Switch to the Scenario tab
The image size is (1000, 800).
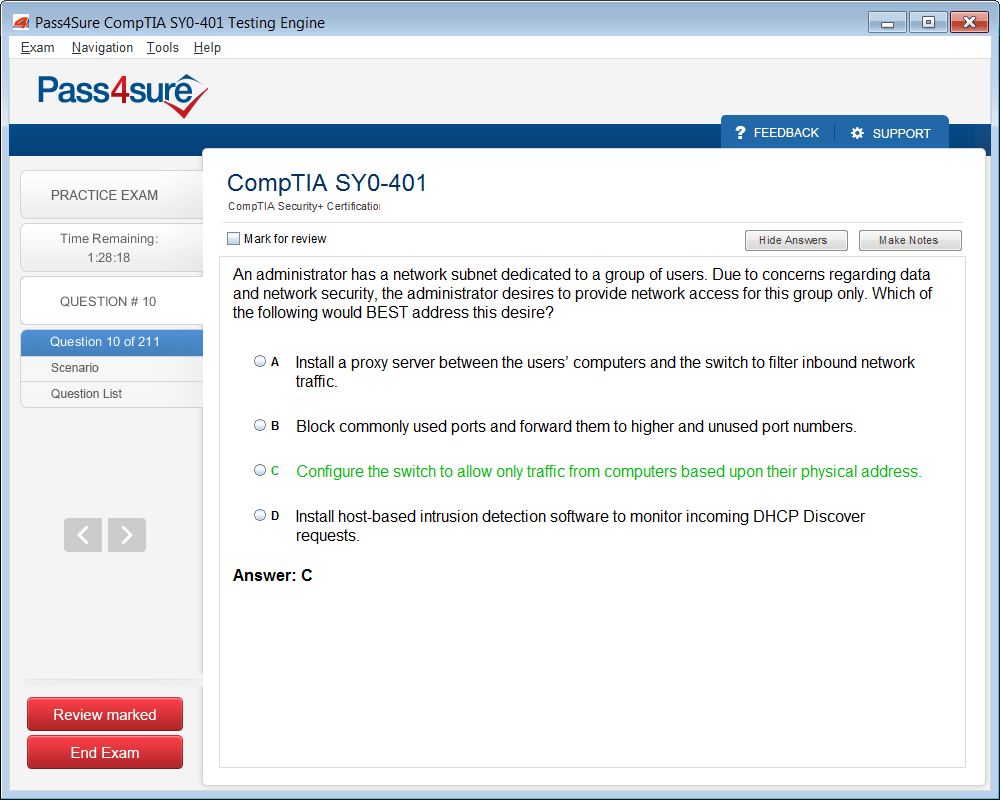pyautogui.click(x=112, y=368)
